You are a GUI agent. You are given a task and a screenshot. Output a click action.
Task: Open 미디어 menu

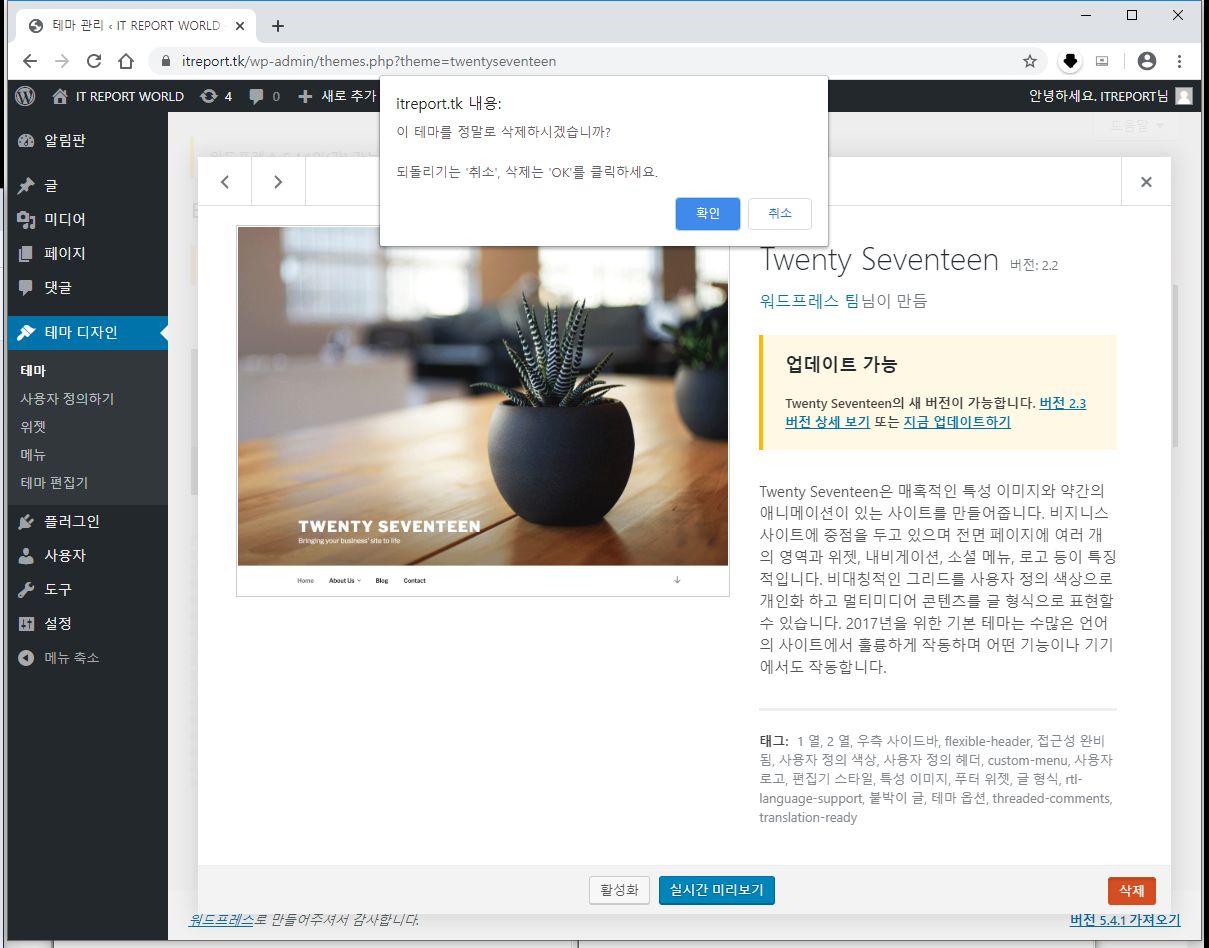pos(87,220)
